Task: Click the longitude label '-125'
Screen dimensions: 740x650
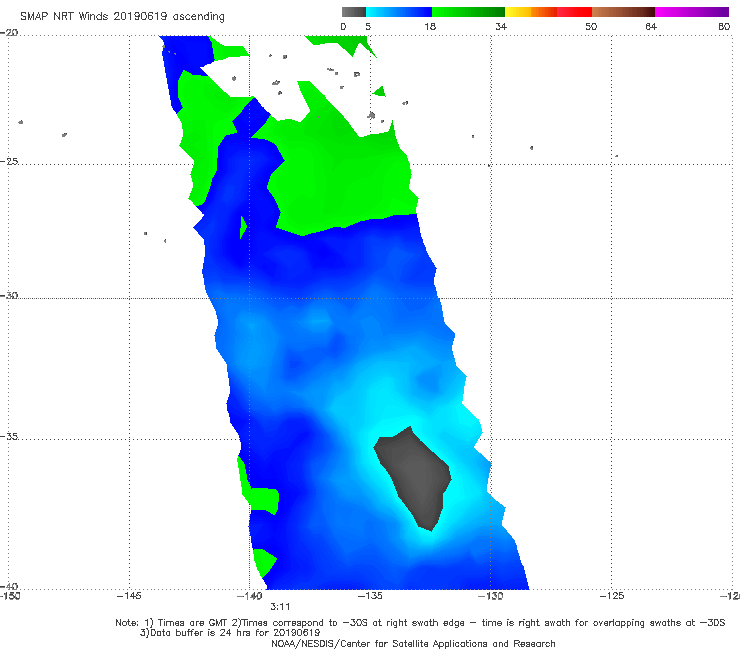Action: (x=612, y=596)
